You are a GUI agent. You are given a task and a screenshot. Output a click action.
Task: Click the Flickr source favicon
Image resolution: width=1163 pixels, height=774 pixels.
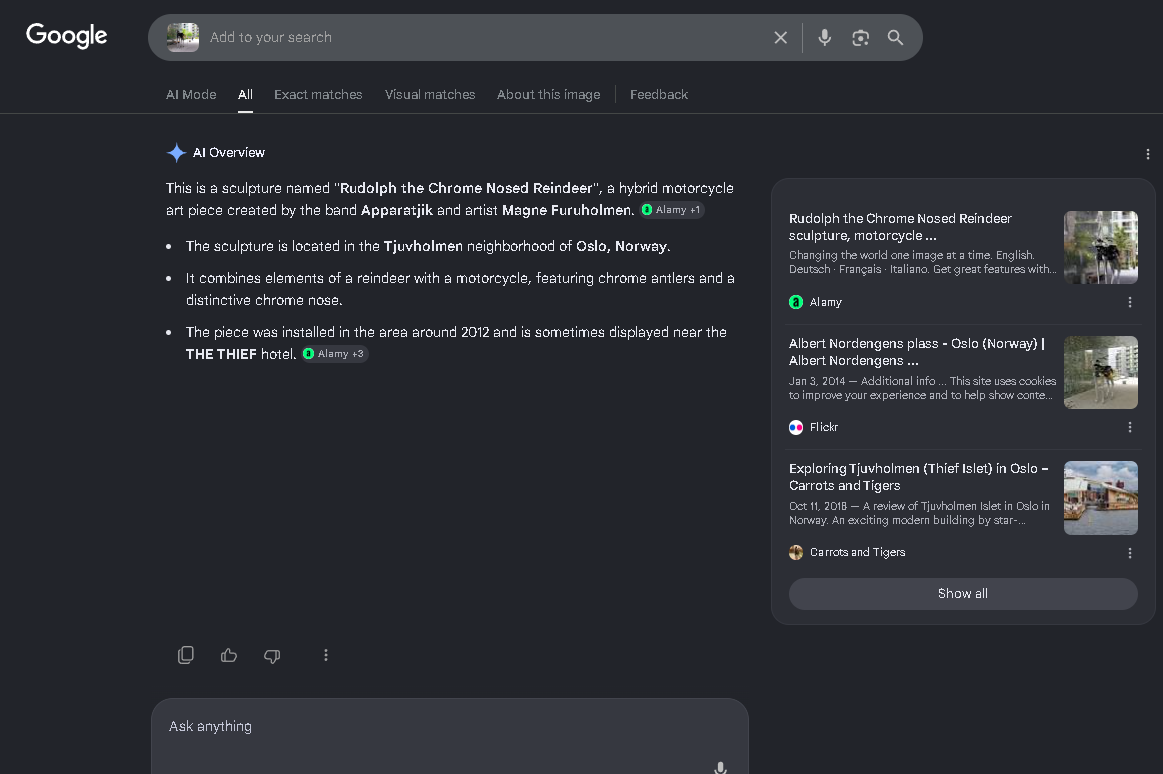click(x=796, y=428)
